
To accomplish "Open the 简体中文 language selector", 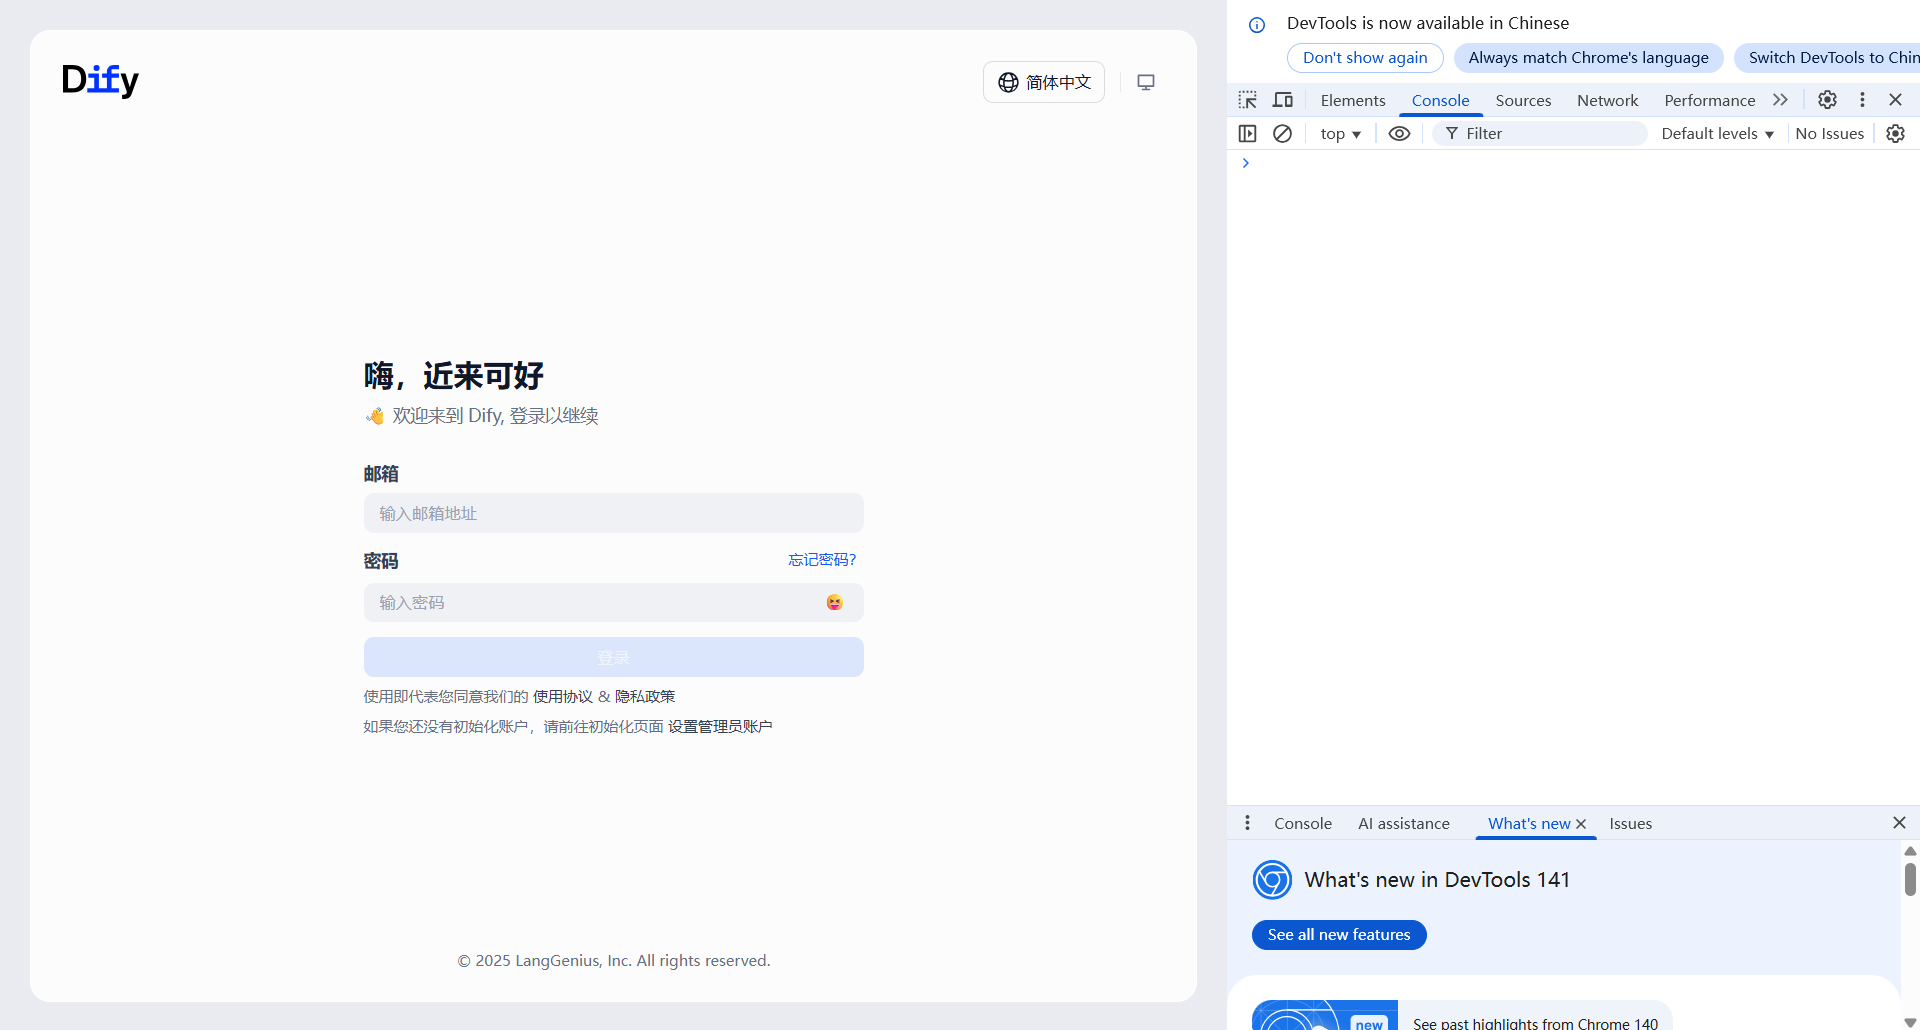I will [x=1044, y=82].
